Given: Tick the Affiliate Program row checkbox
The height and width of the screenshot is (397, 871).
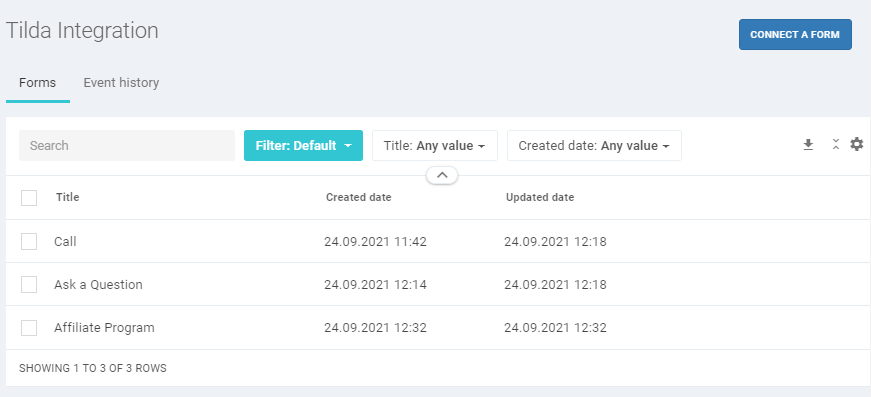Looking at the screenshot, I should (x=29, y=328).
